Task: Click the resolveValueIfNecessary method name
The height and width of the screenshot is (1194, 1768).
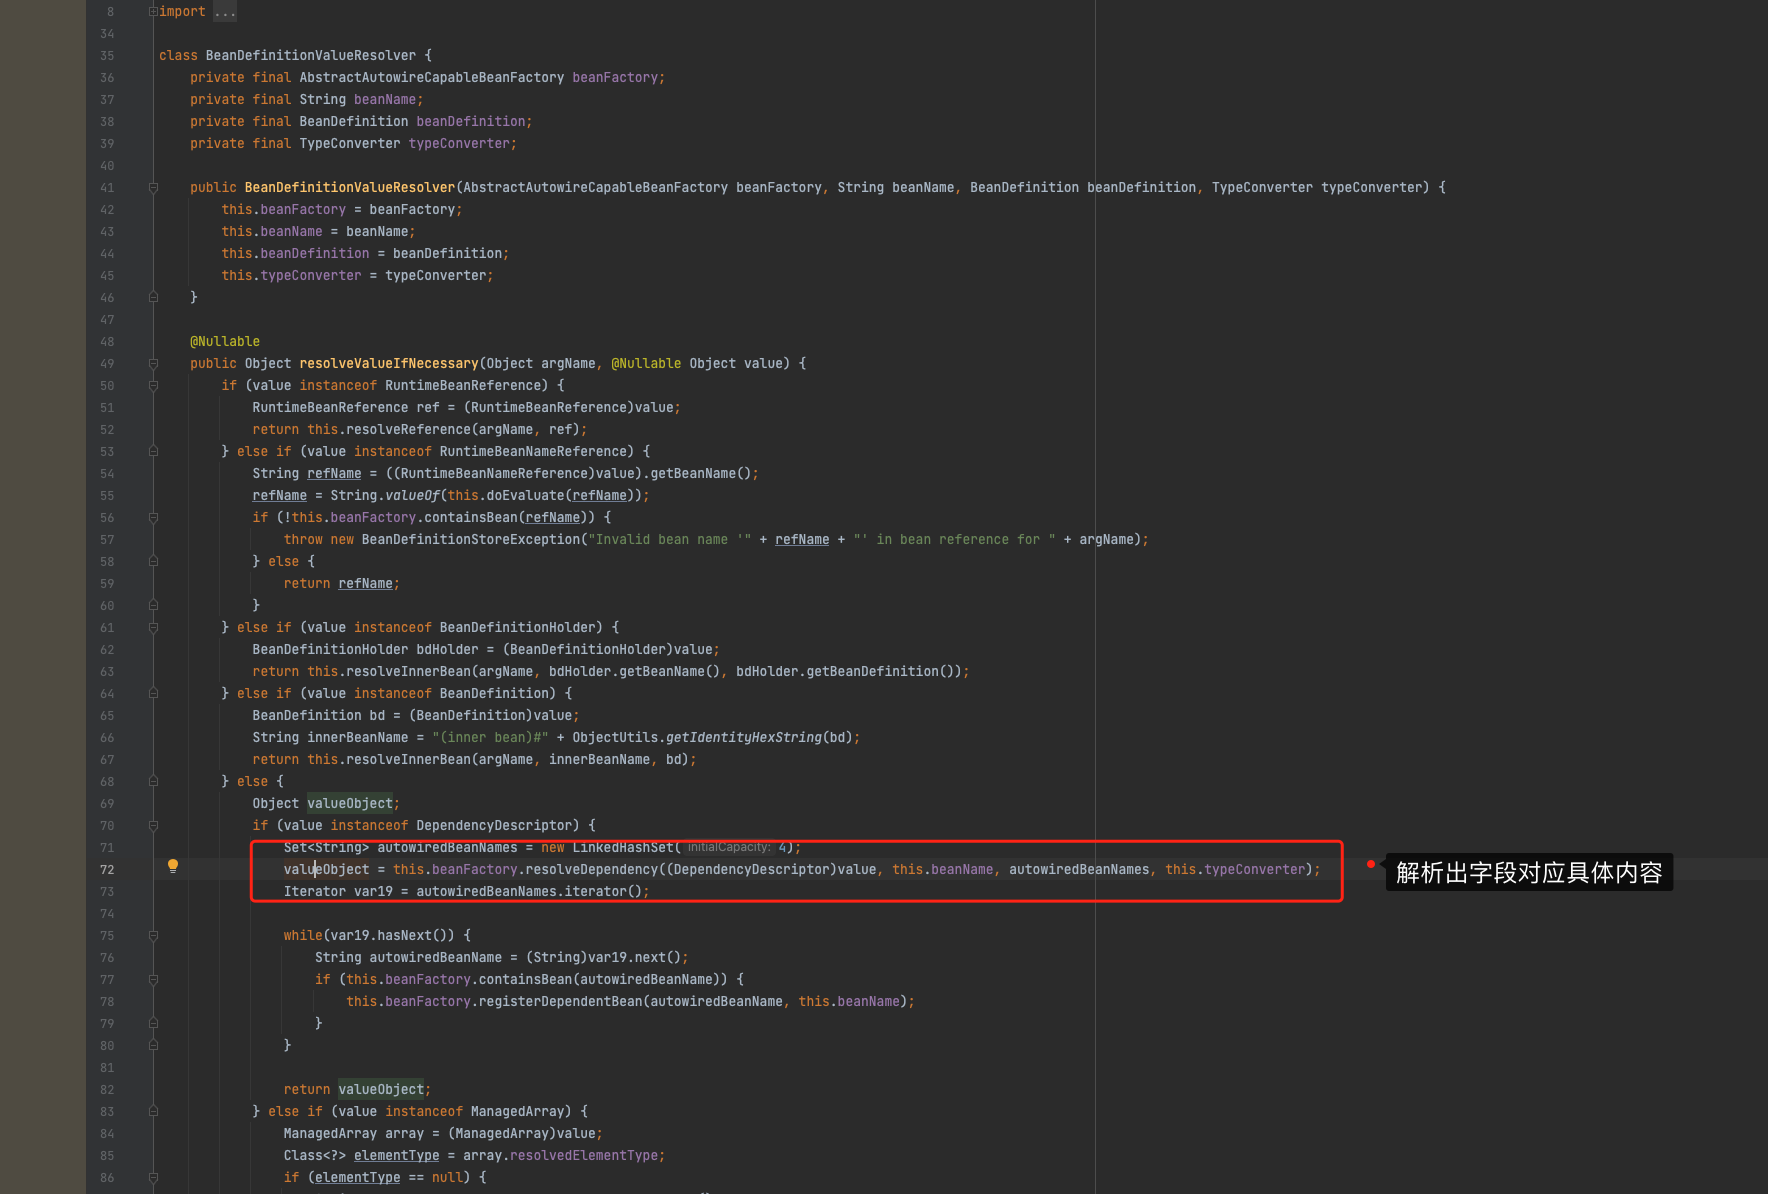Action: point(389,364)
